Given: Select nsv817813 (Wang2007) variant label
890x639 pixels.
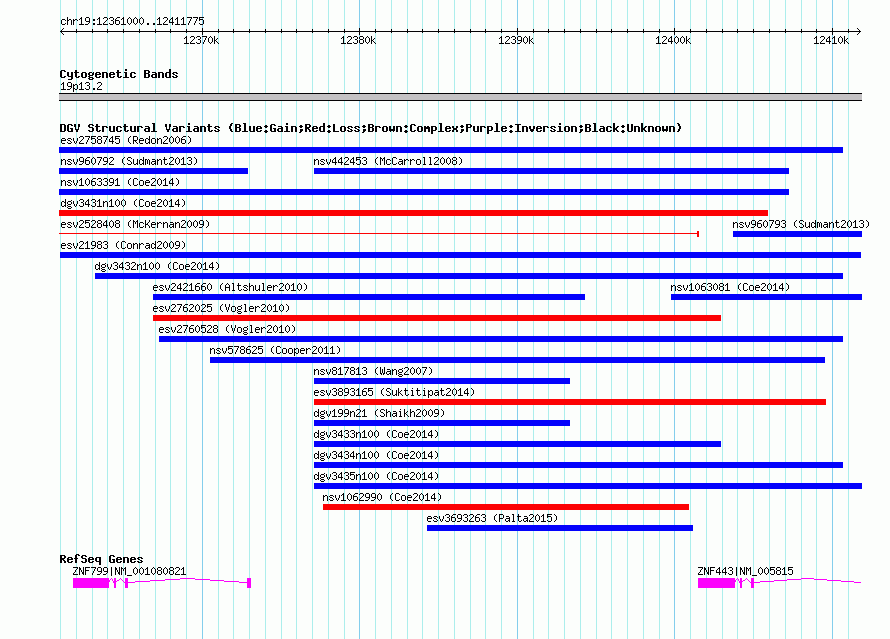Looking at the screenshot, I should (373, 371).
